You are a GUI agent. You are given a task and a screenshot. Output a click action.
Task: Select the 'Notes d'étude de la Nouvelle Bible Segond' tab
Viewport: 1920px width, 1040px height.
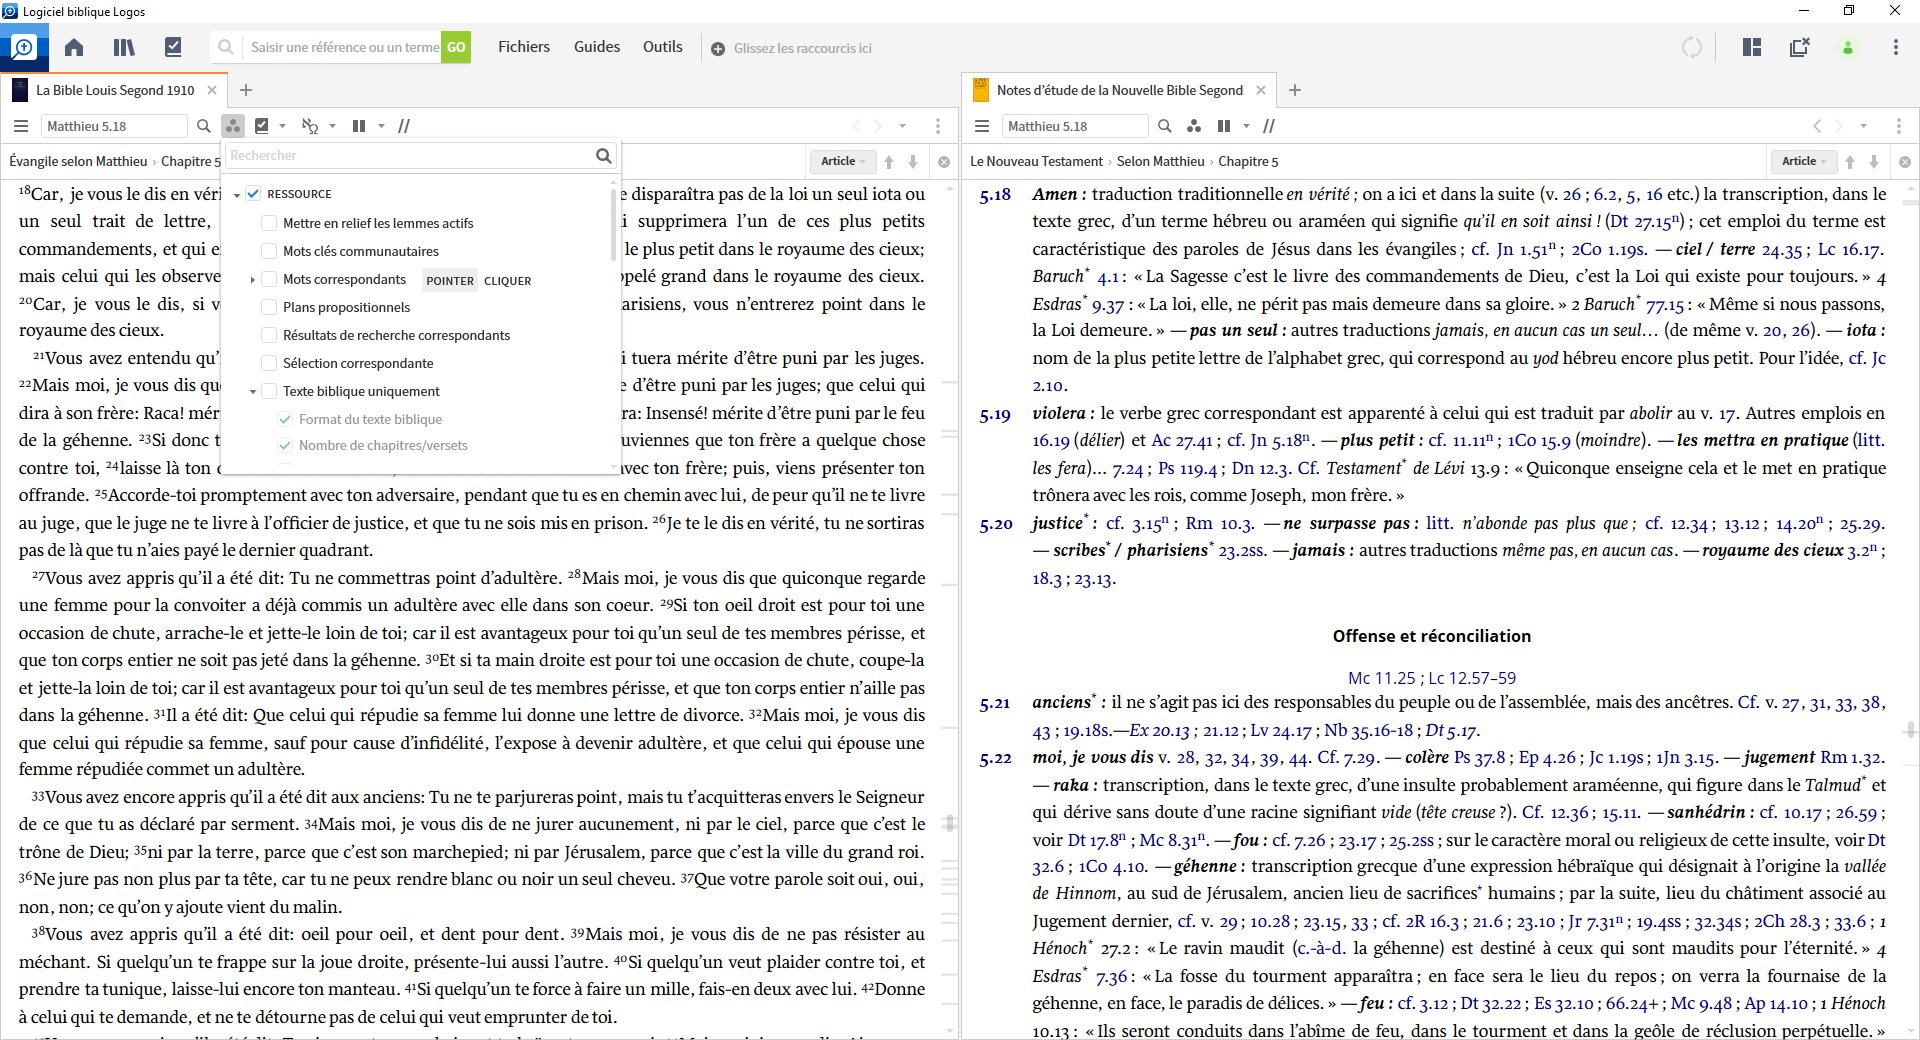point(1119,90)
